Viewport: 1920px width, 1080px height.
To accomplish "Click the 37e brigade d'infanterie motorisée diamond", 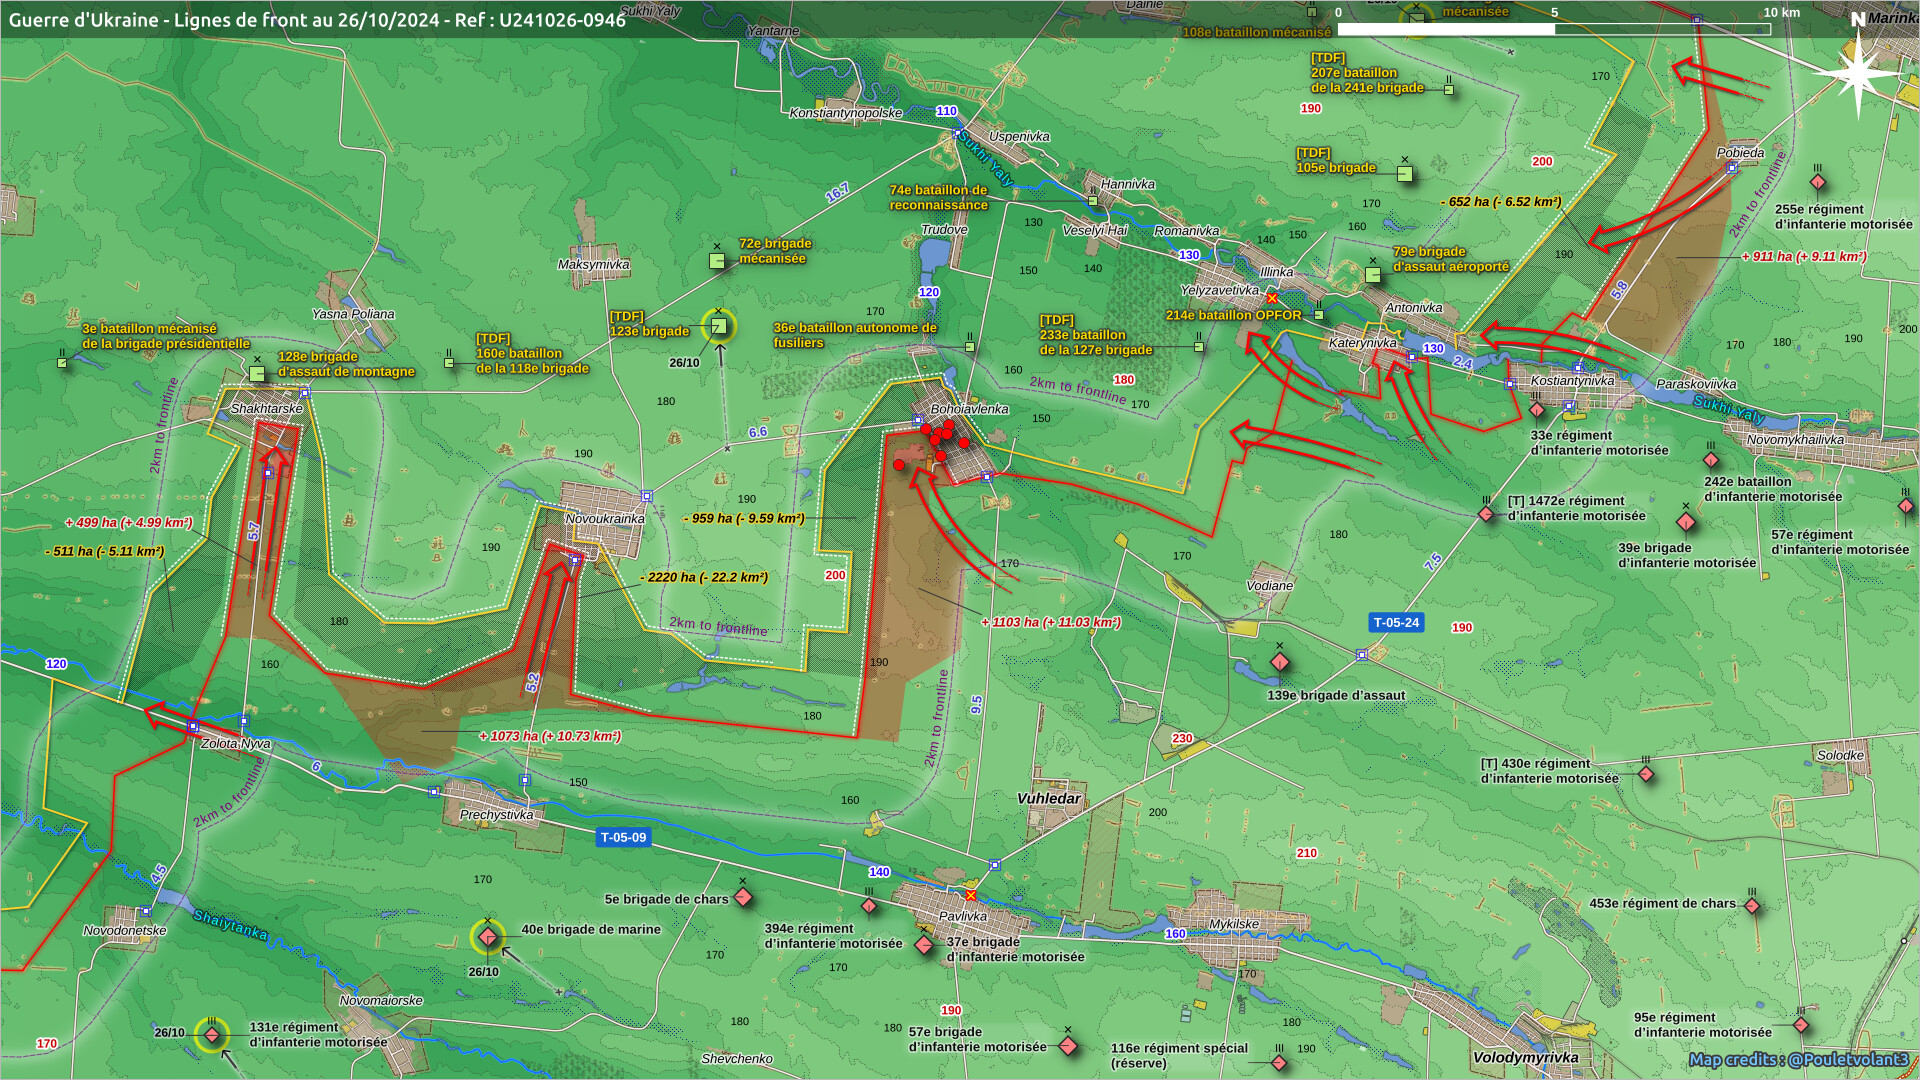I will tap(924, 944).
